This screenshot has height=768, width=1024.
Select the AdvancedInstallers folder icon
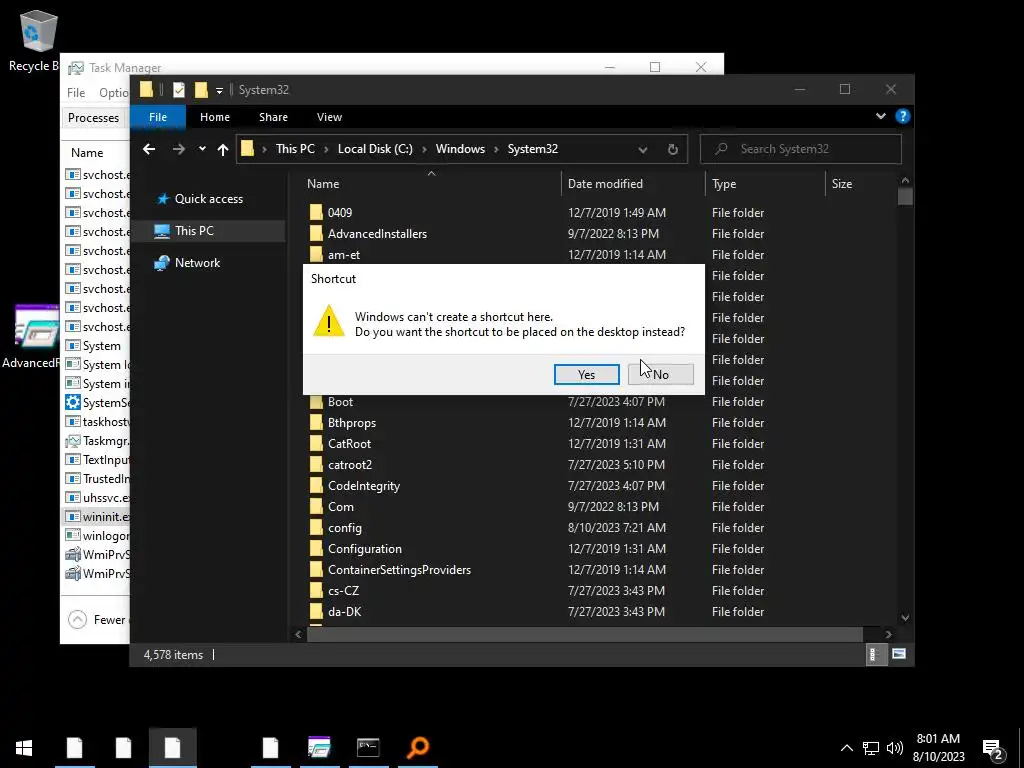pyautogui.click(x=316, y=233)
